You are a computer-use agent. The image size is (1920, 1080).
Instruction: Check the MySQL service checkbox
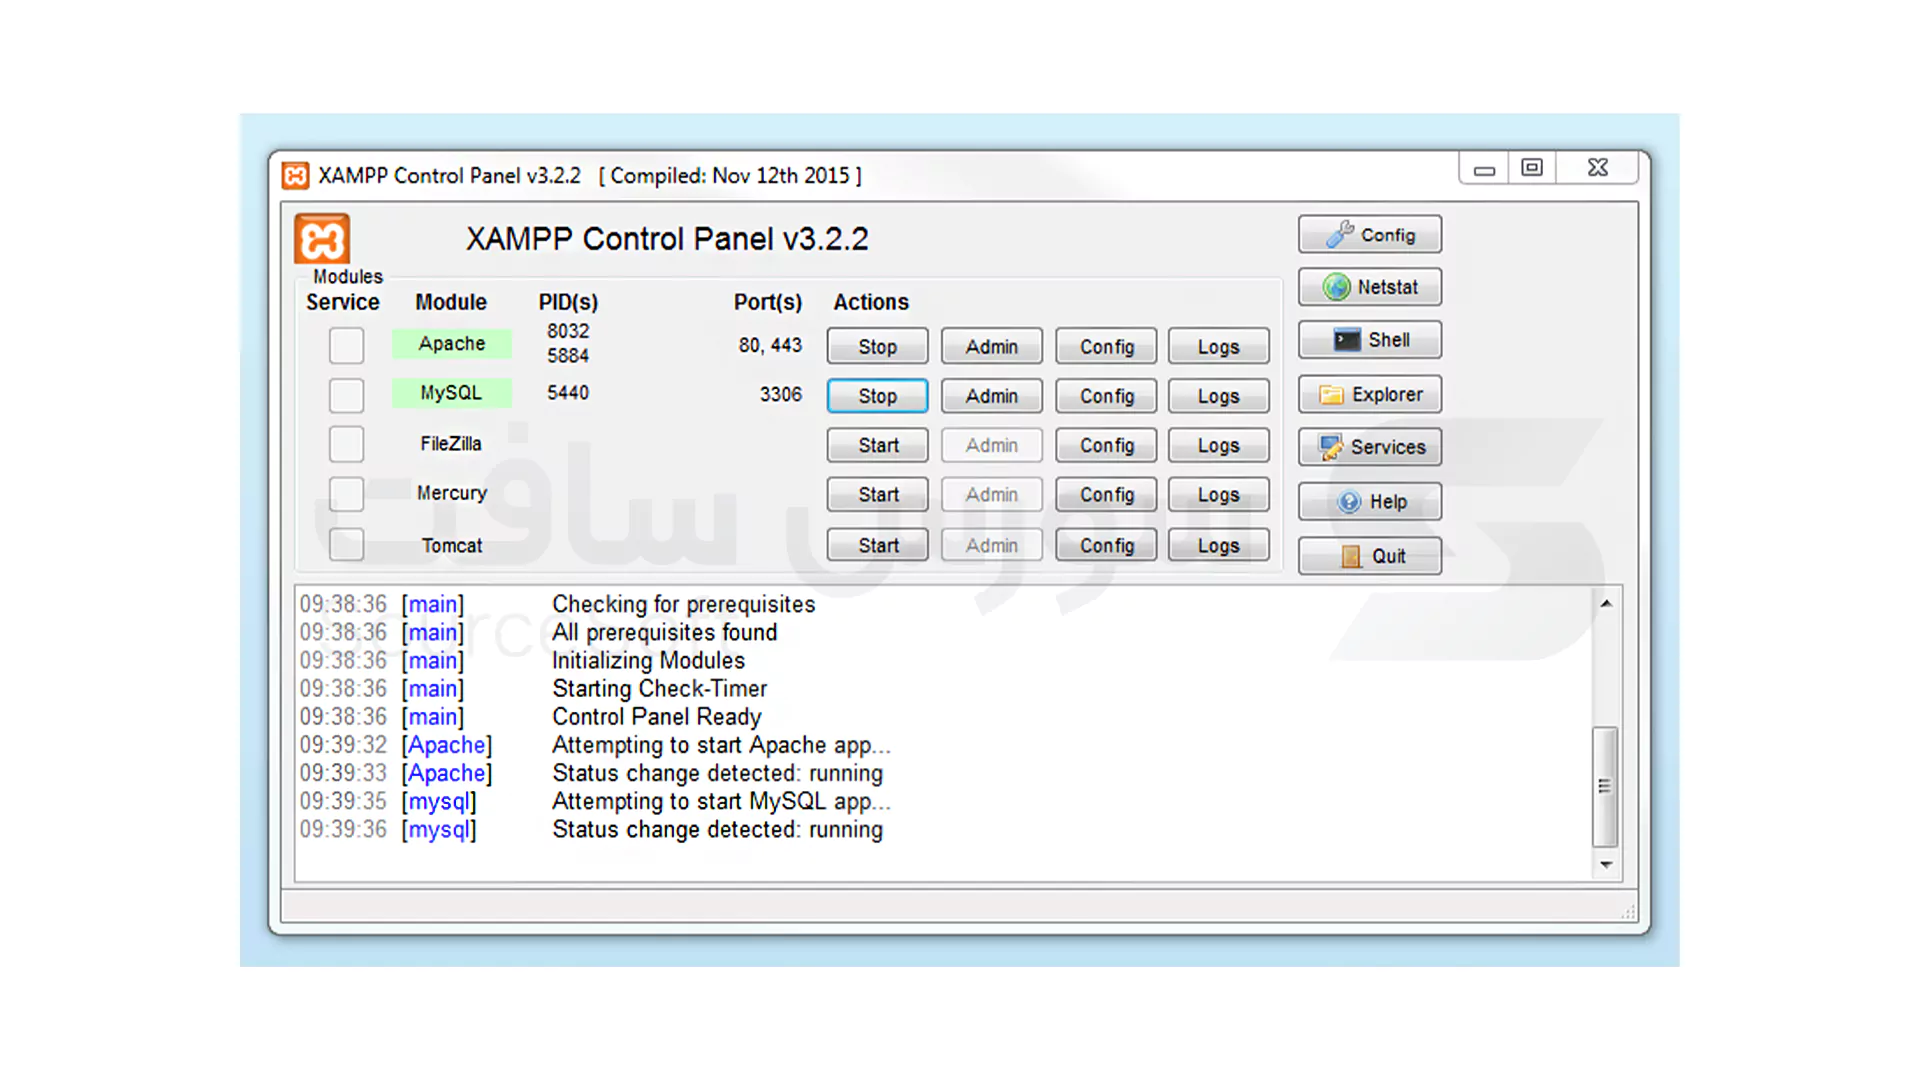coord(345,395)
